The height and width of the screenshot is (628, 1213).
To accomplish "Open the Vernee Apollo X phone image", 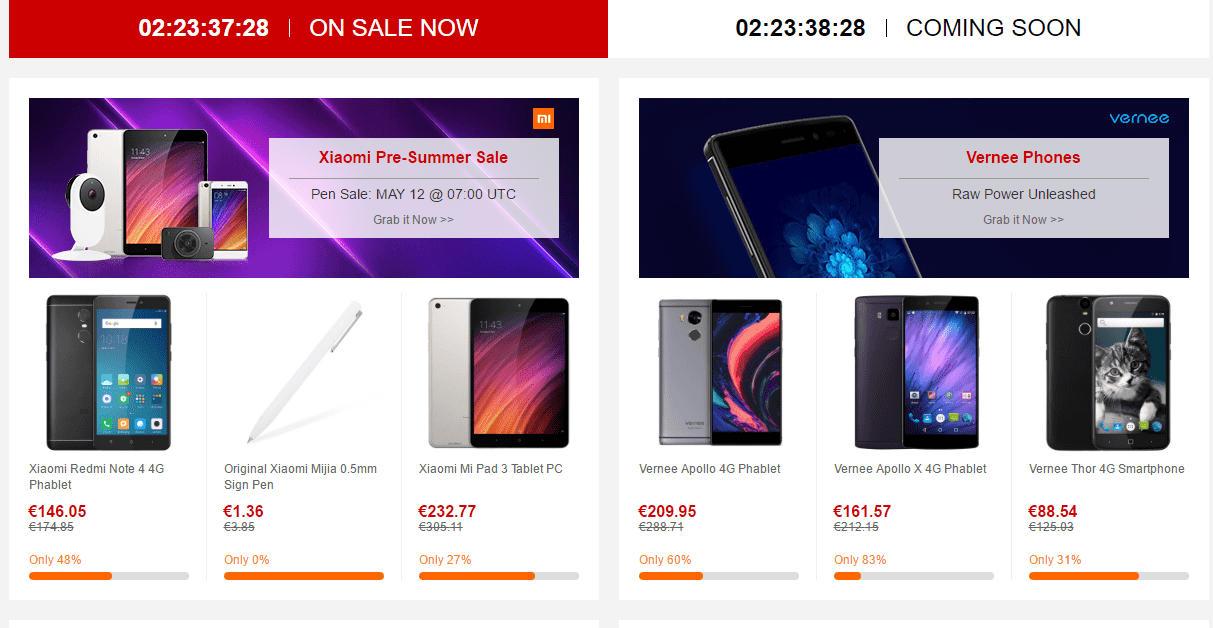I will [x=913, y=373].
